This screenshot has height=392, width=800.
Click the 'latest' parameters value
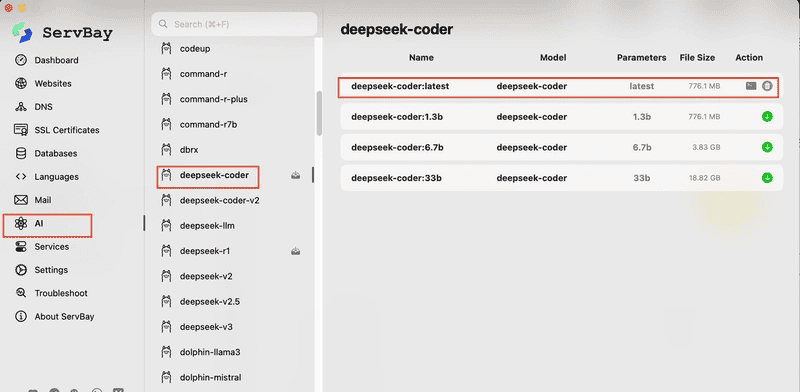click(x=641, y=86)
